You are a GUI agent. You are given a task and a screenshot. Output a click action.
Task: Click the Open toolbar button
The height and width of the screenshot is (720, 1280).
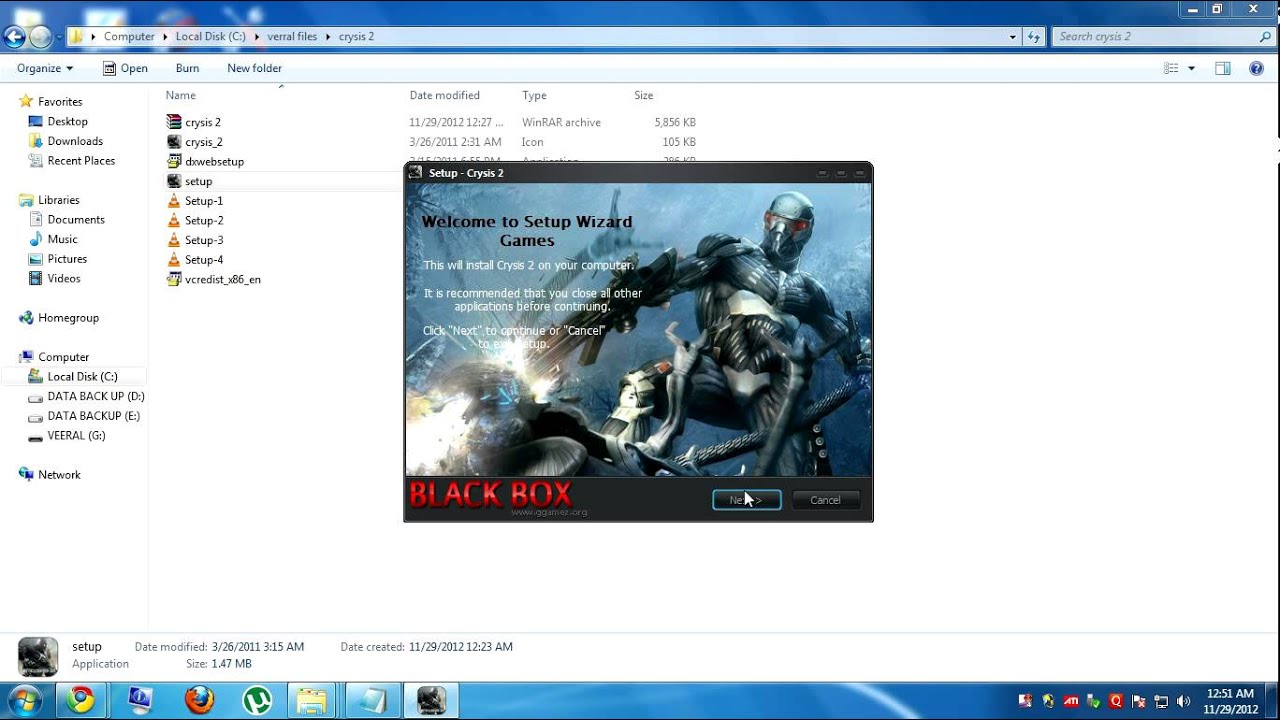125,68
